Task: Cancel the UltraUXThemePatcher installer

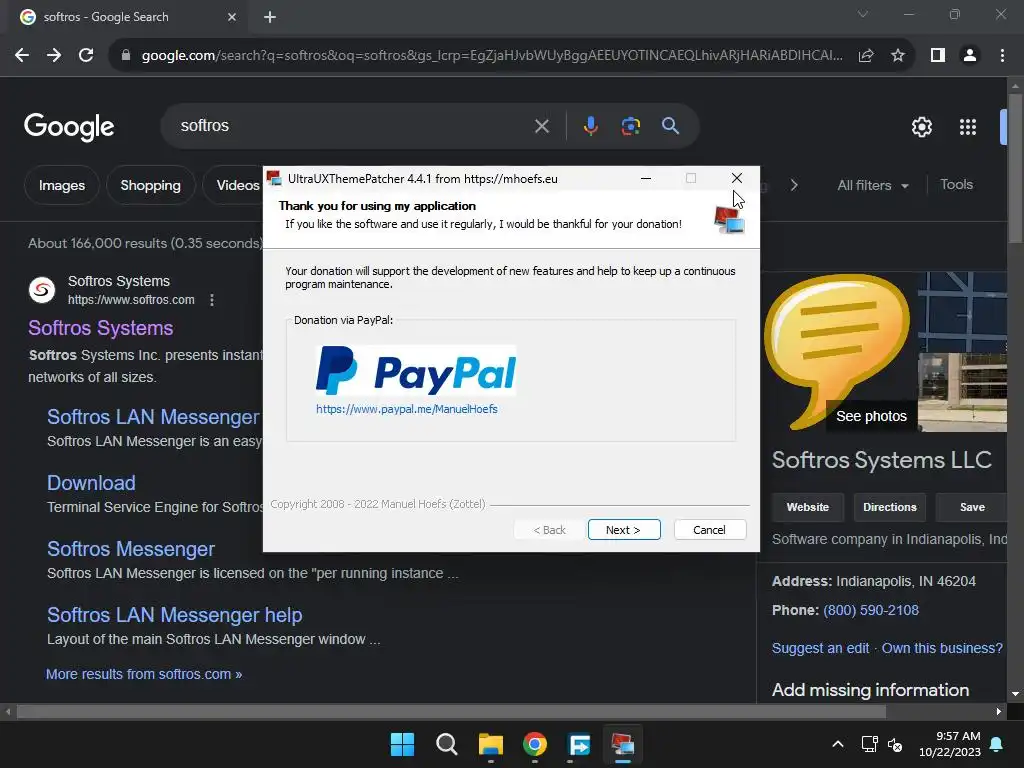Action: (x=709, y=530)
